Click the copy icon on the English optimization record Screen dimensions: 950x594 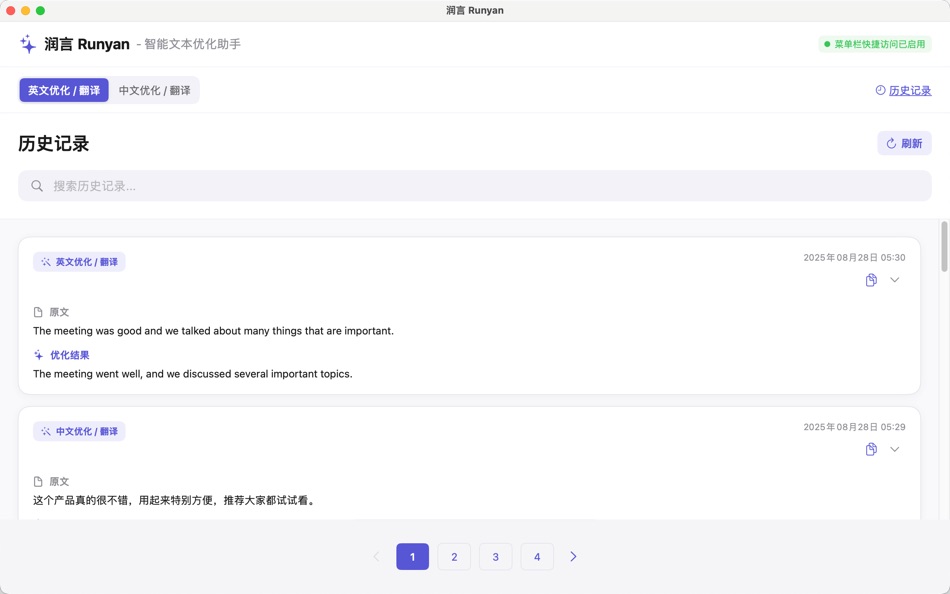click(x=870, y=279)
